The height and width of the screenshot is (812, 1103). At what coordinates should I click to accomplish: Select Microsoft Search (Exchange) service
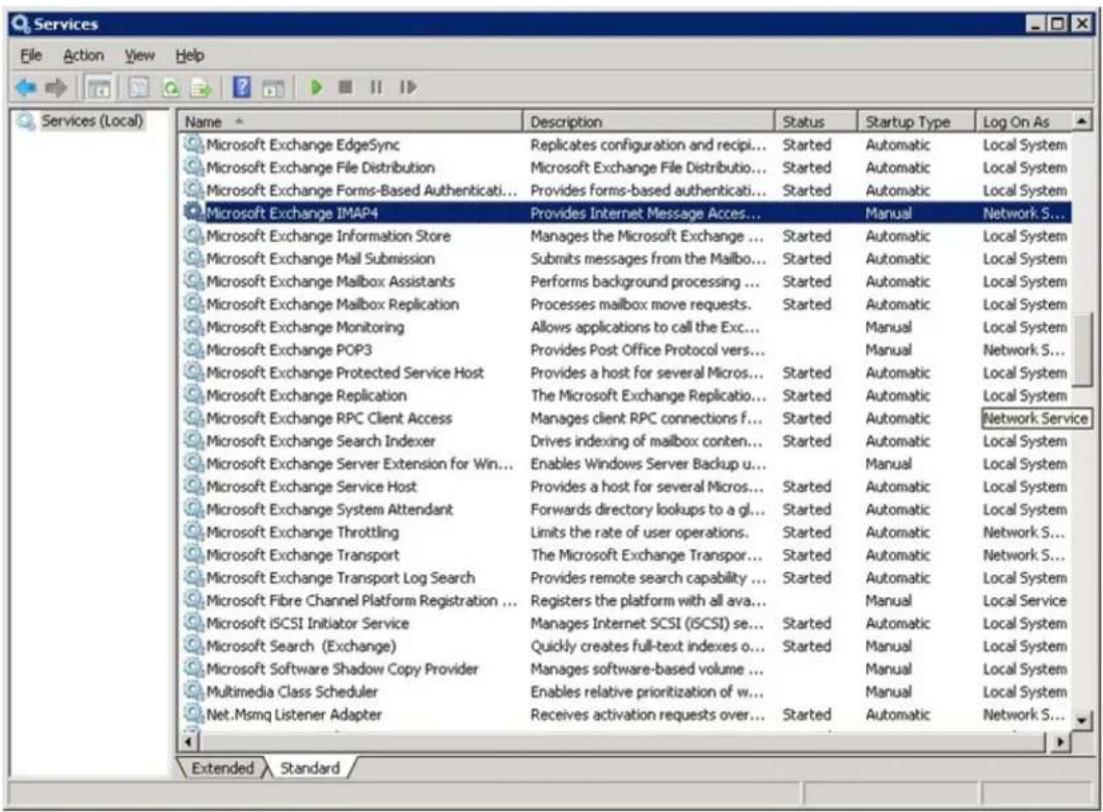pyautogui.click(x=626, y=646)
